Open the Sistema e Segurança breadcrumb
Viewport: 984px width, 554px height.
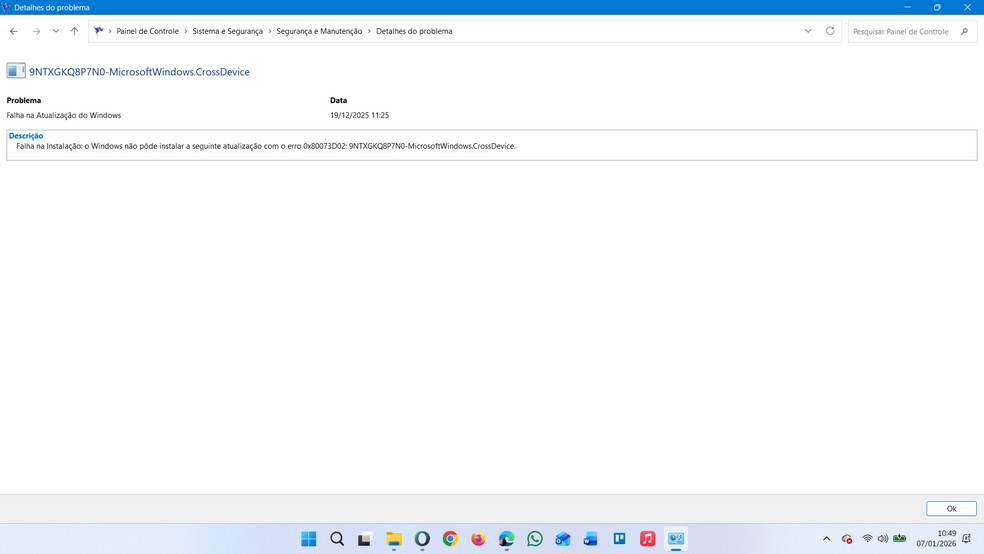[227, 31]
